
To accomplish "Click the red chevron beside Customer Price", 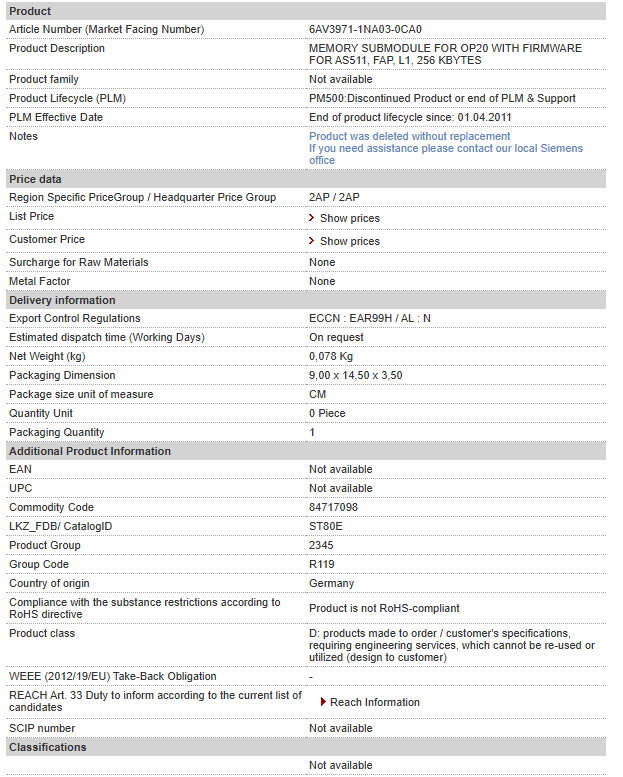I will pos(311,241).
